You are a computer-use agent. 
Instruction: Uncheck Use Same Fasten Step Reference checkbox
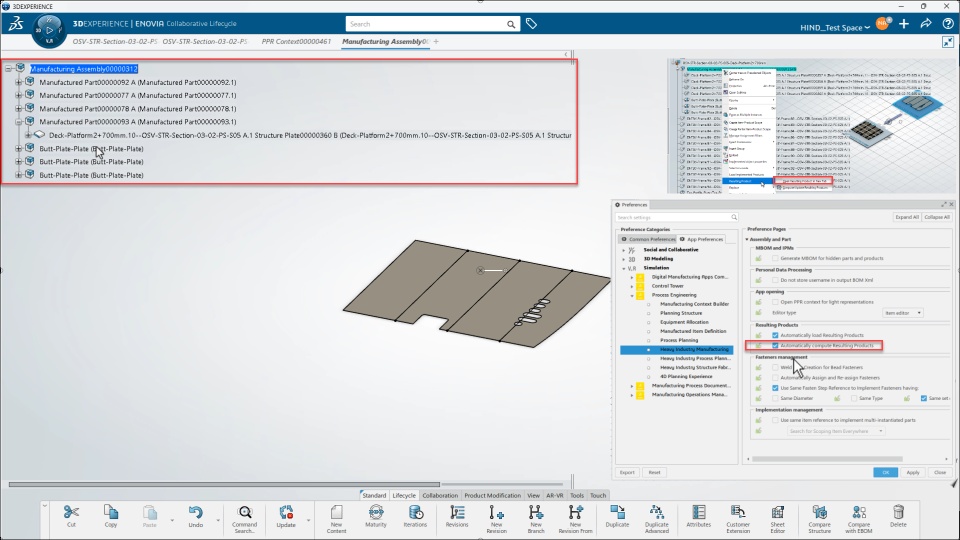pos(775,388)
